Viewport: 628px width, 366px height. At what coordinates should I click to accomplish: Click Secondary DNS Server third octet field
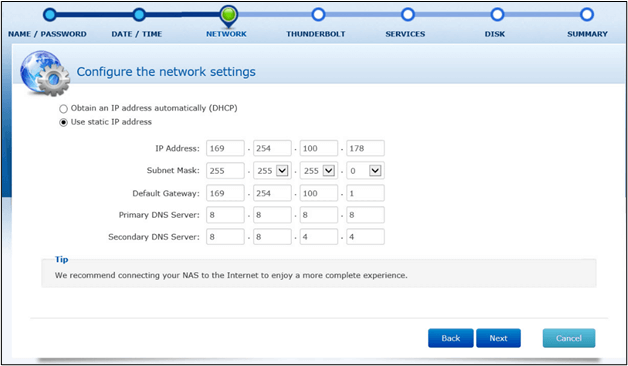point(318,237)
